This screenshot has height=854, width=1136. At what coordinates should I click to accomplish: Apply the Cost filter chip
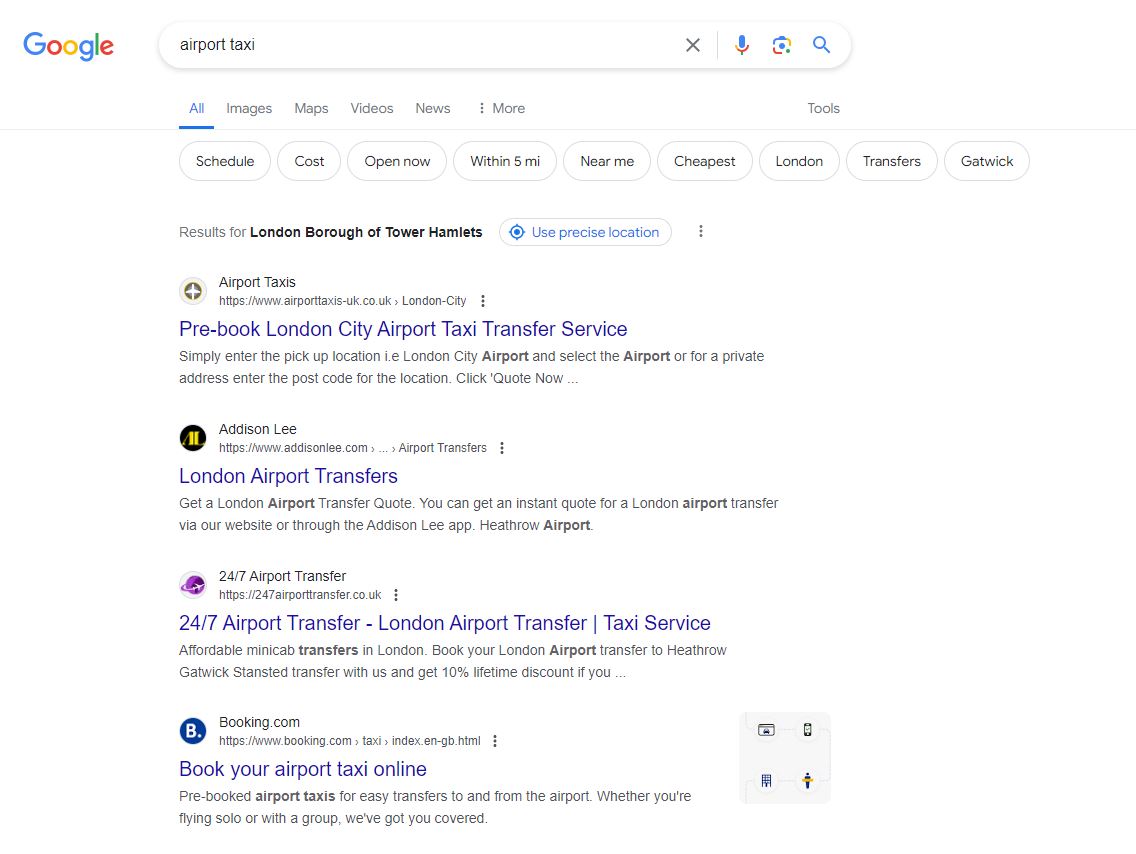click(x=309, y=162)
